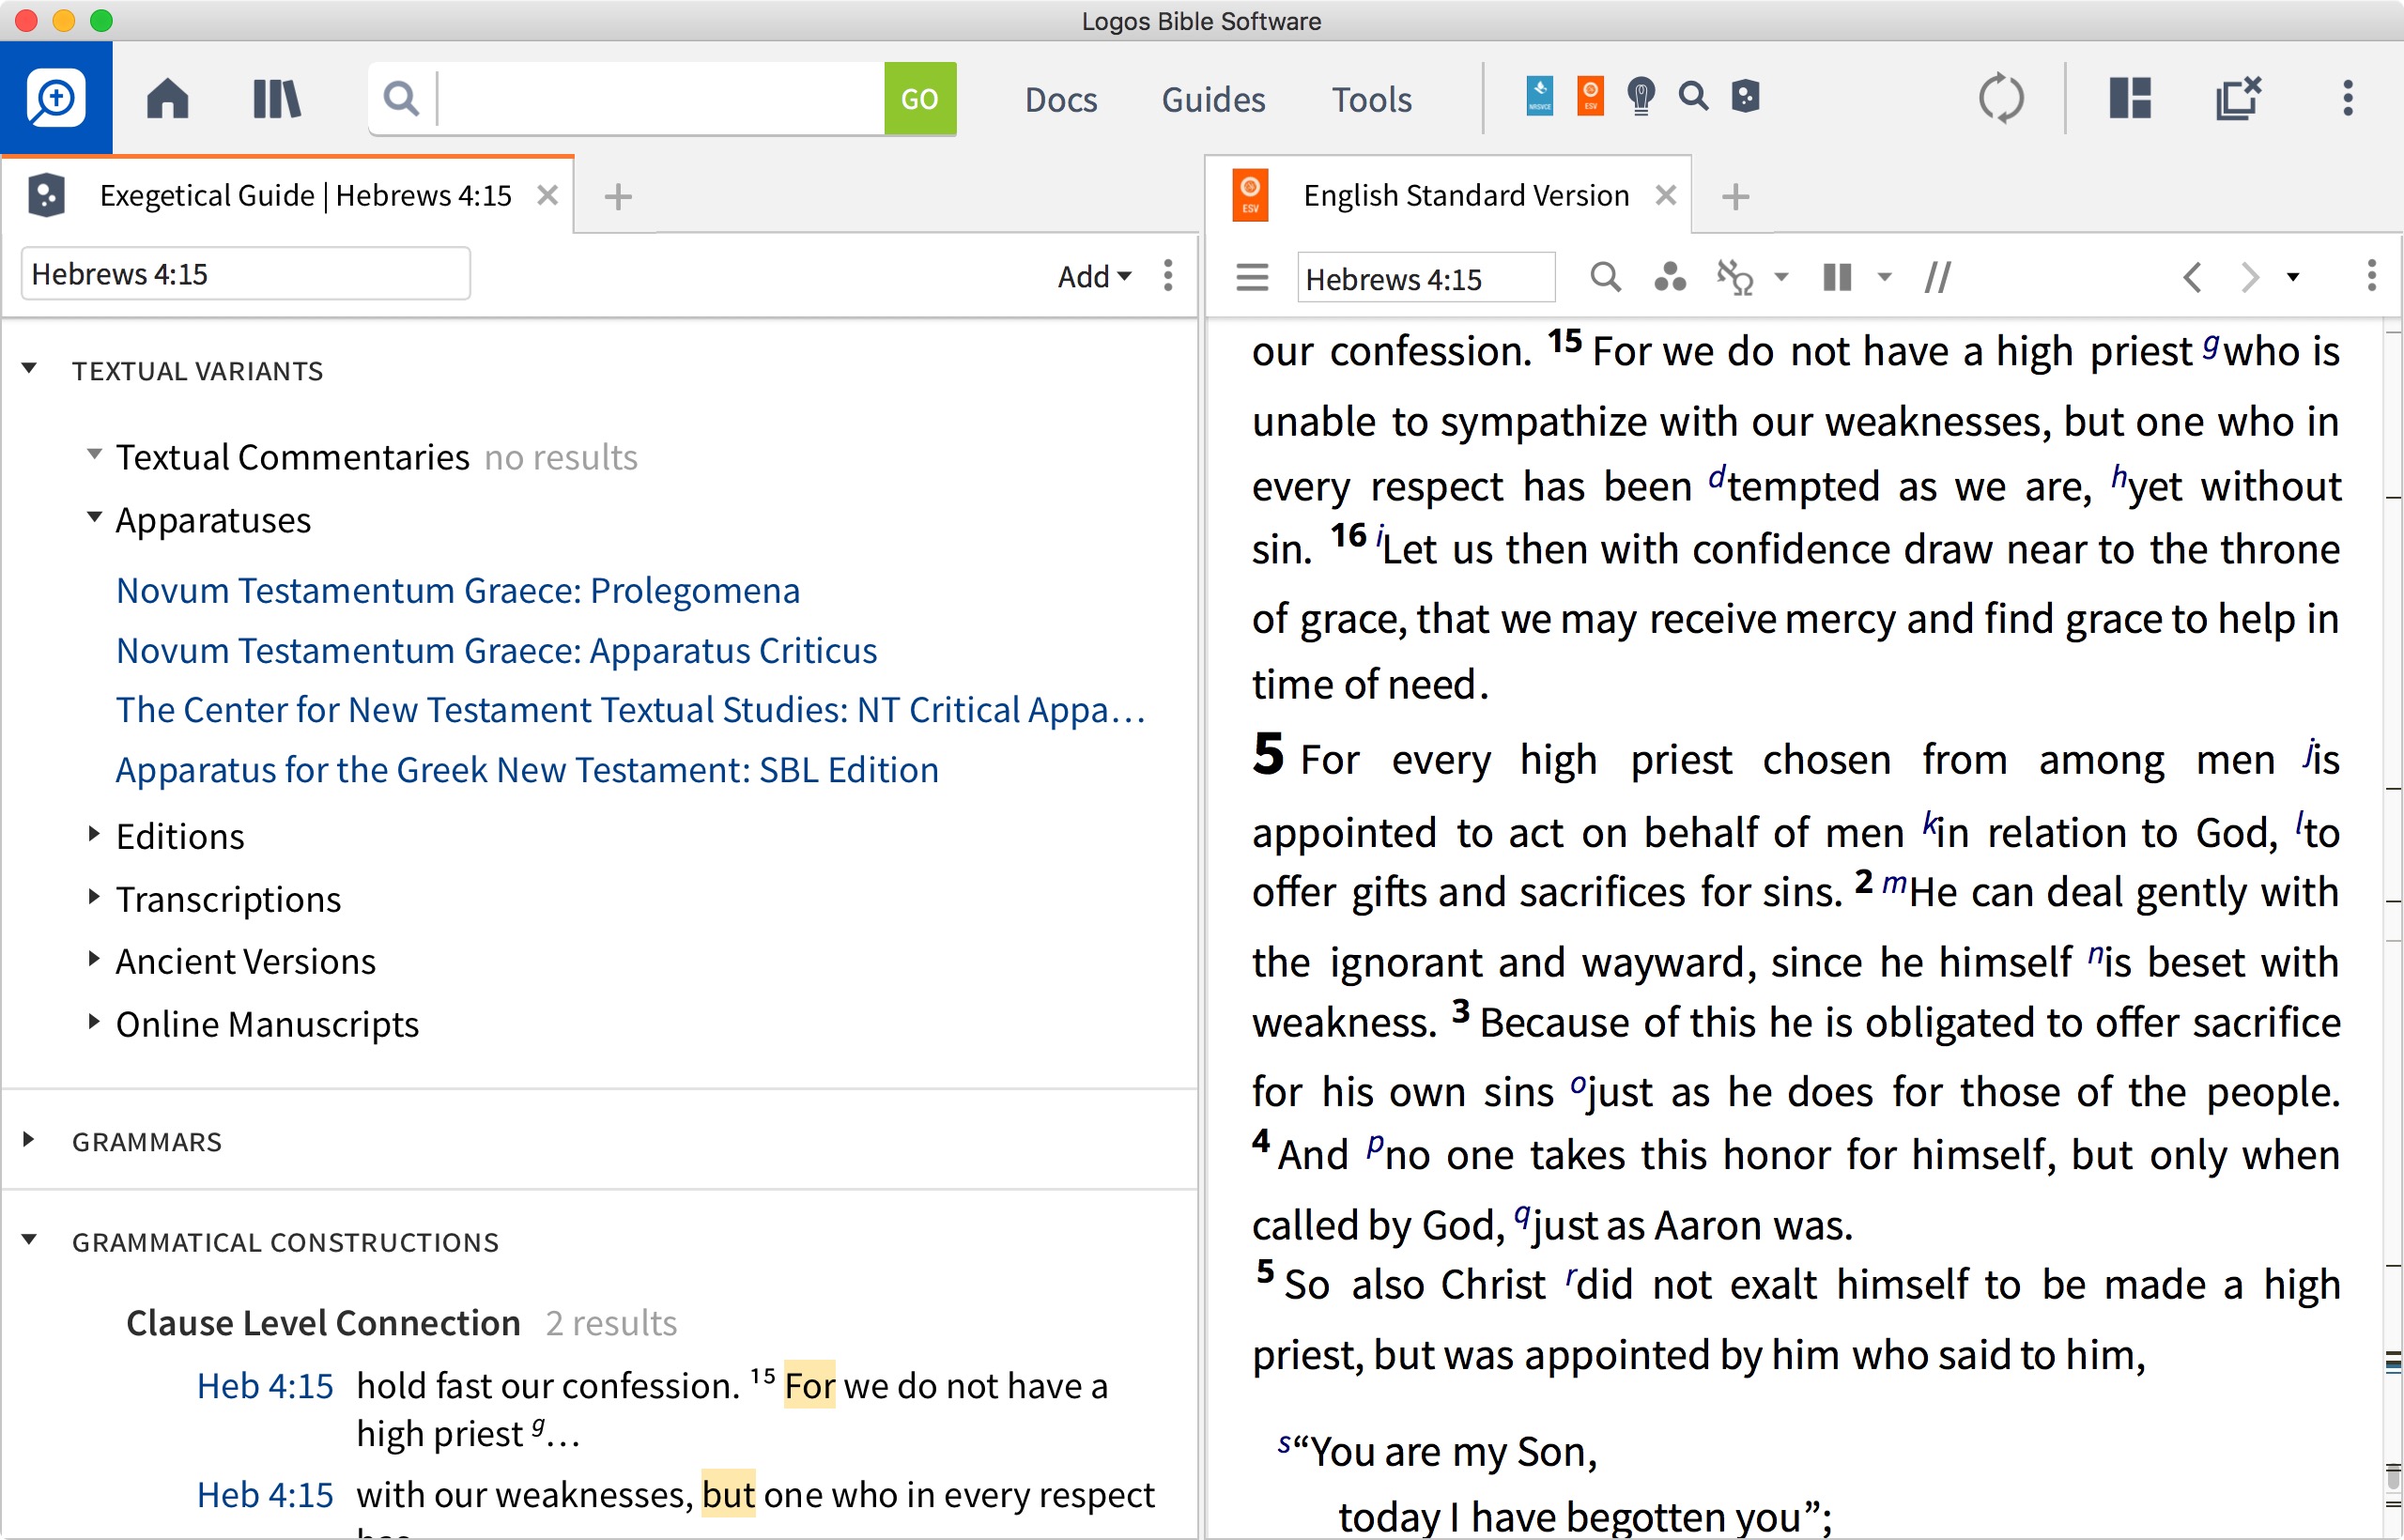Open Novum Testamentum Graece: Apparatus Criticus
Screen dimensions: 2404x1540
[497, 650]
